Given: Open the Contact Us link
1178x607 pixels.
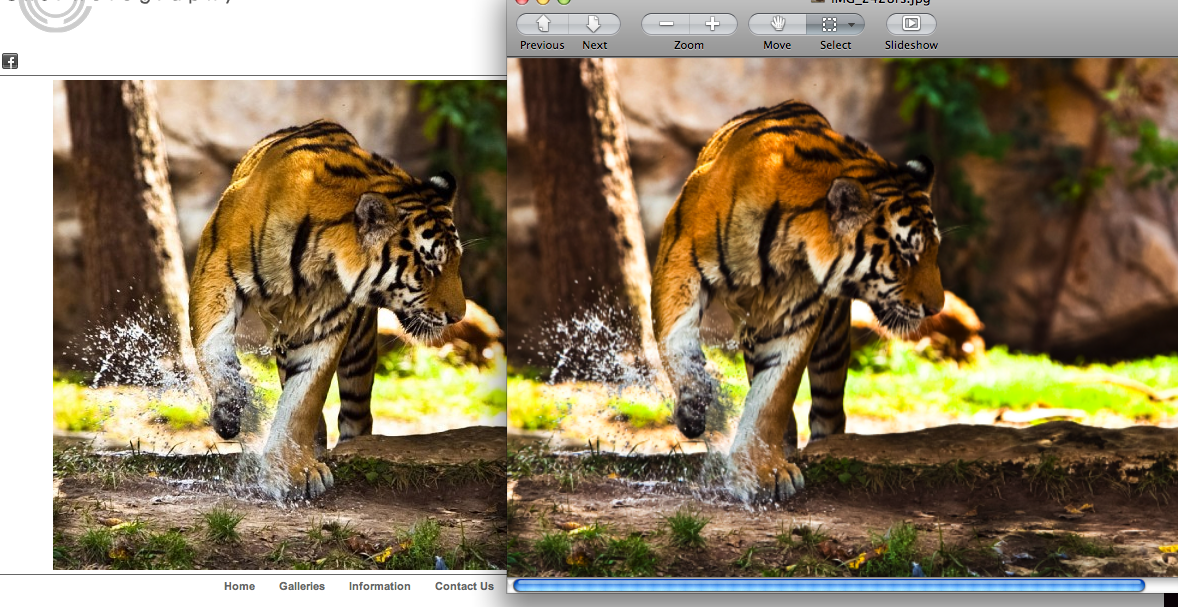Looking at the screenshot, I should pos(464,586).
